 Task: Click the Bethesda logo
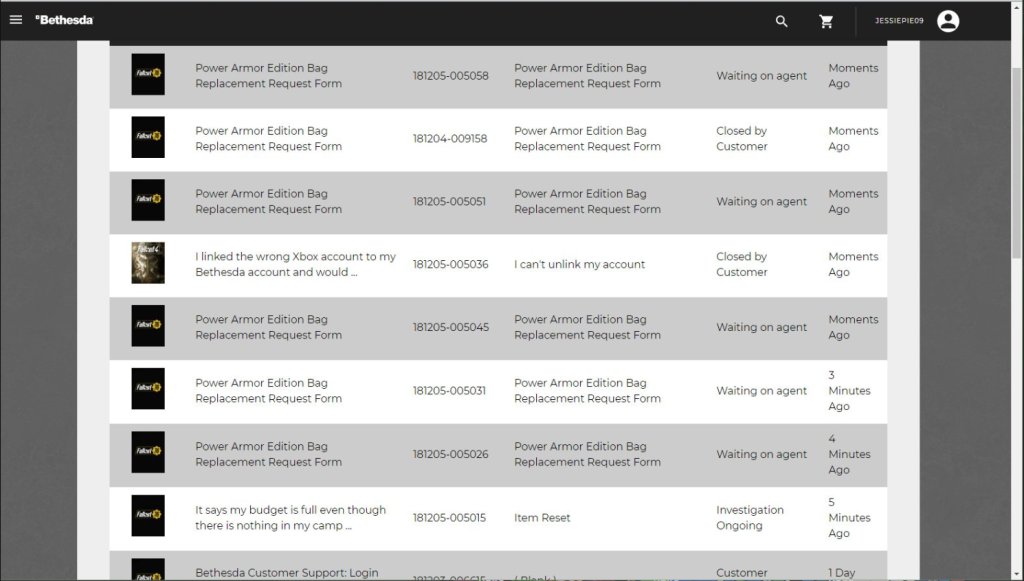coord(64,20)
